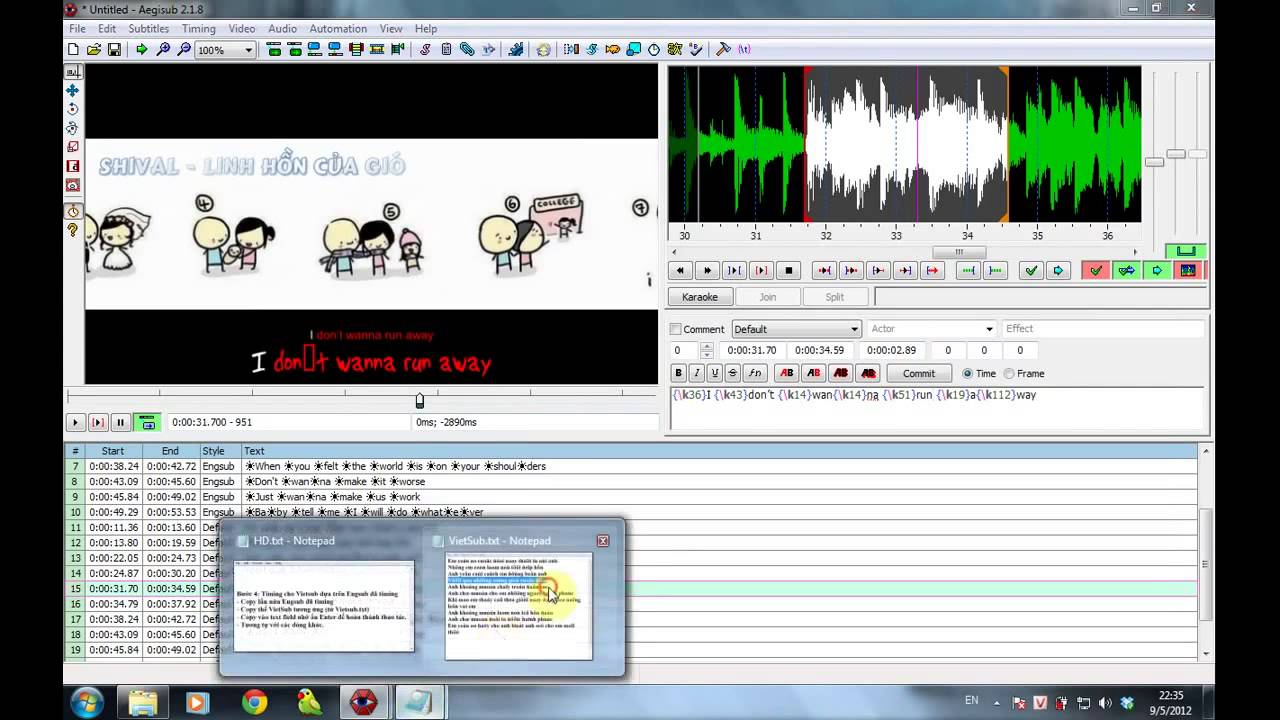Click the primary color AB button
The height and width of the screenshot is (720, 1280).
click(x=787, y=373)
